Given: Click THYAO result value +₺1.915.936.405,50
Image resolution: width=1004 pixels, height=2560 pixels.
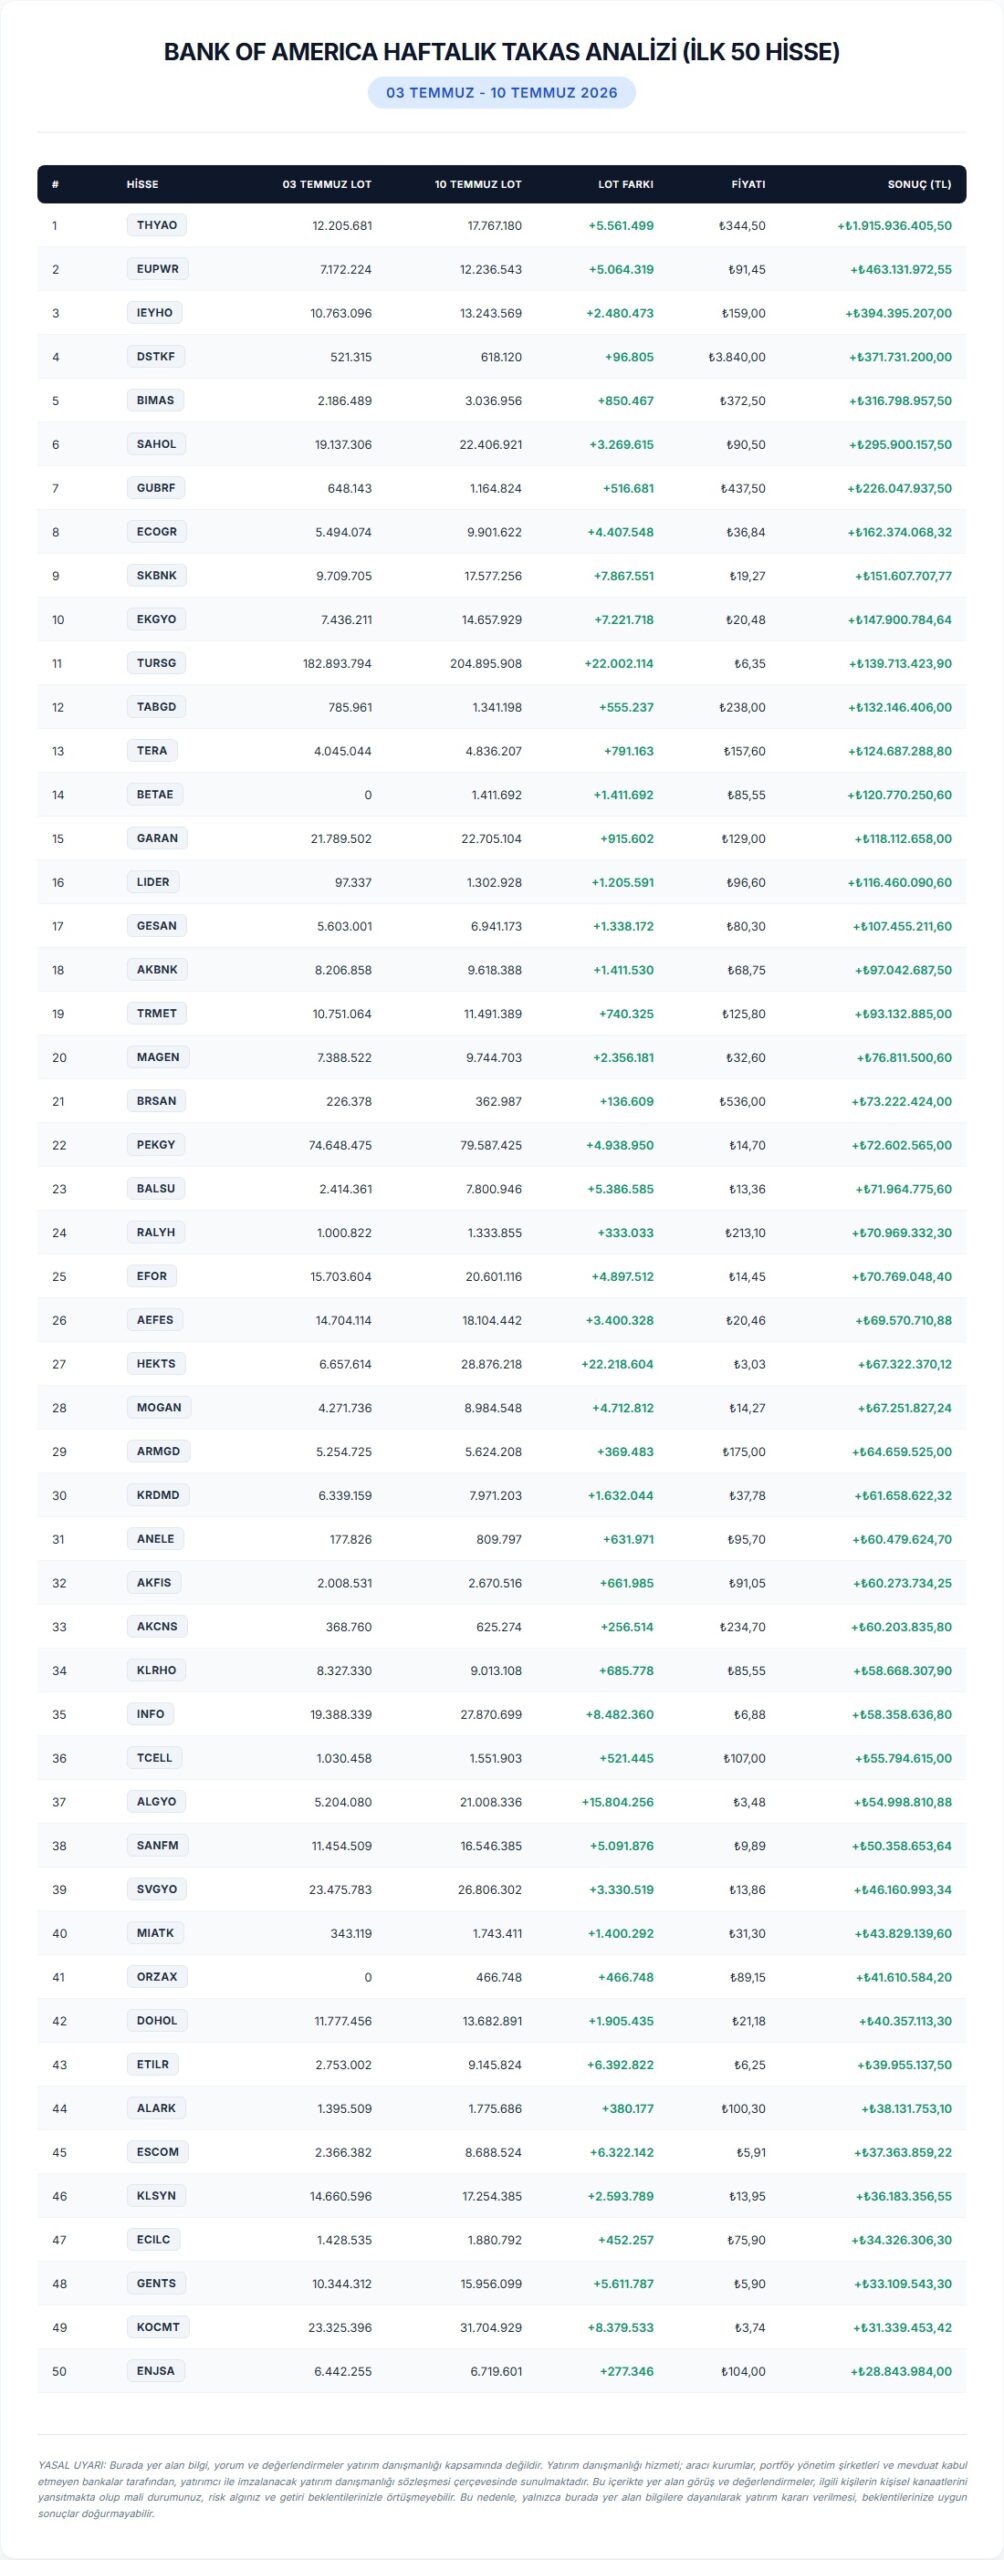Looking at the screenshot, I should coord(895,226).
